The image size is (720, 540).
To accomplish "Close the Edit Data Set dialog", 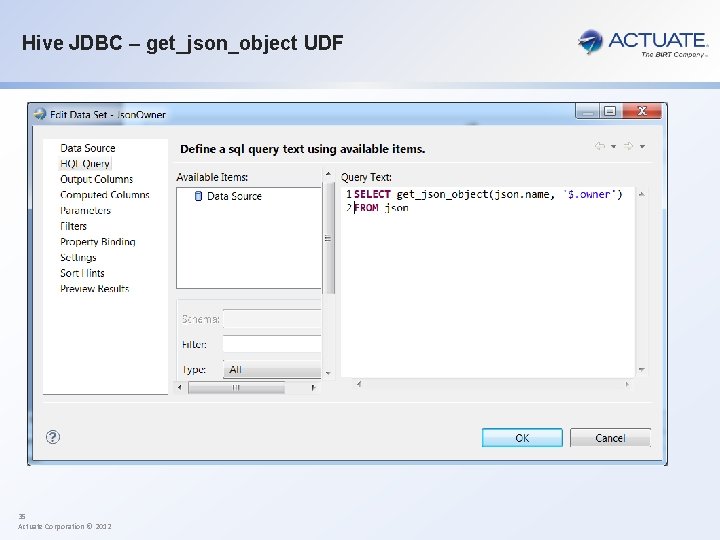I will [x=642, y=111].
